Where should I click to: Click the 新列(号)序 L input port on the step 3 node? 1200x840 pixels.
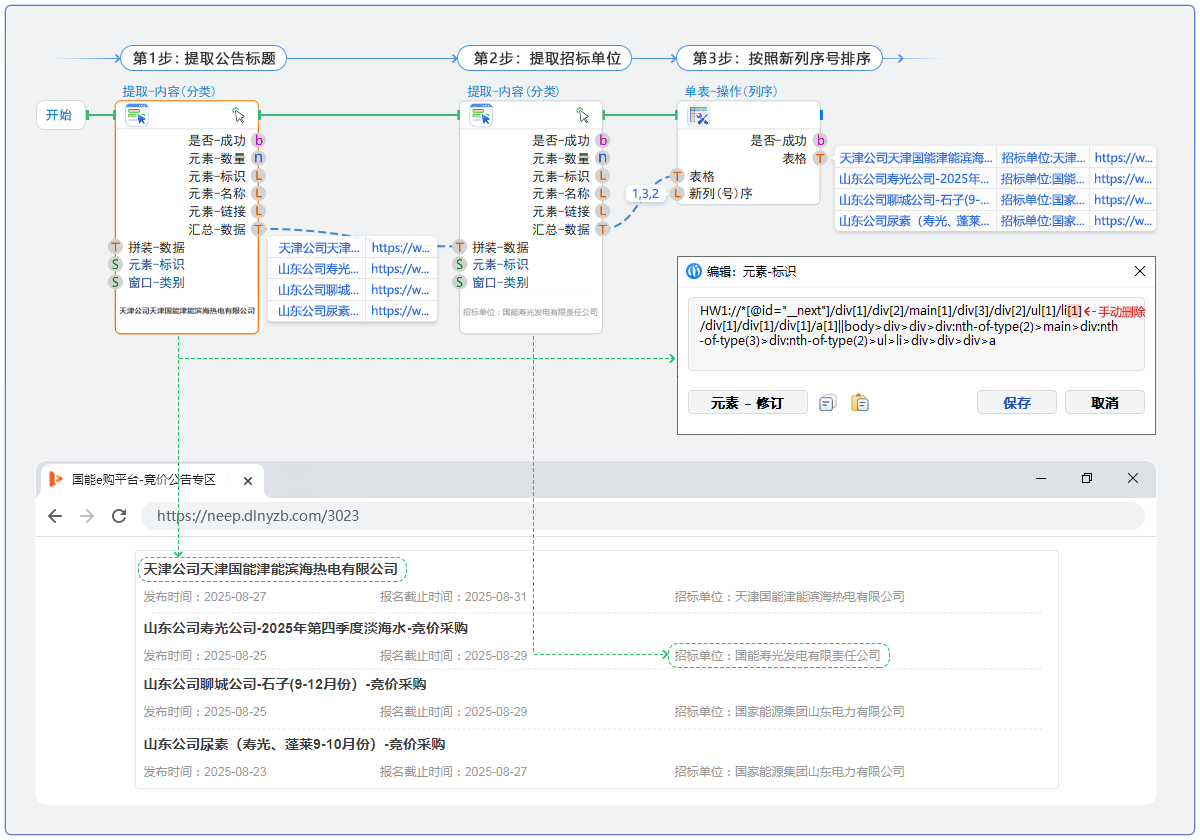[x=677, y=193]
